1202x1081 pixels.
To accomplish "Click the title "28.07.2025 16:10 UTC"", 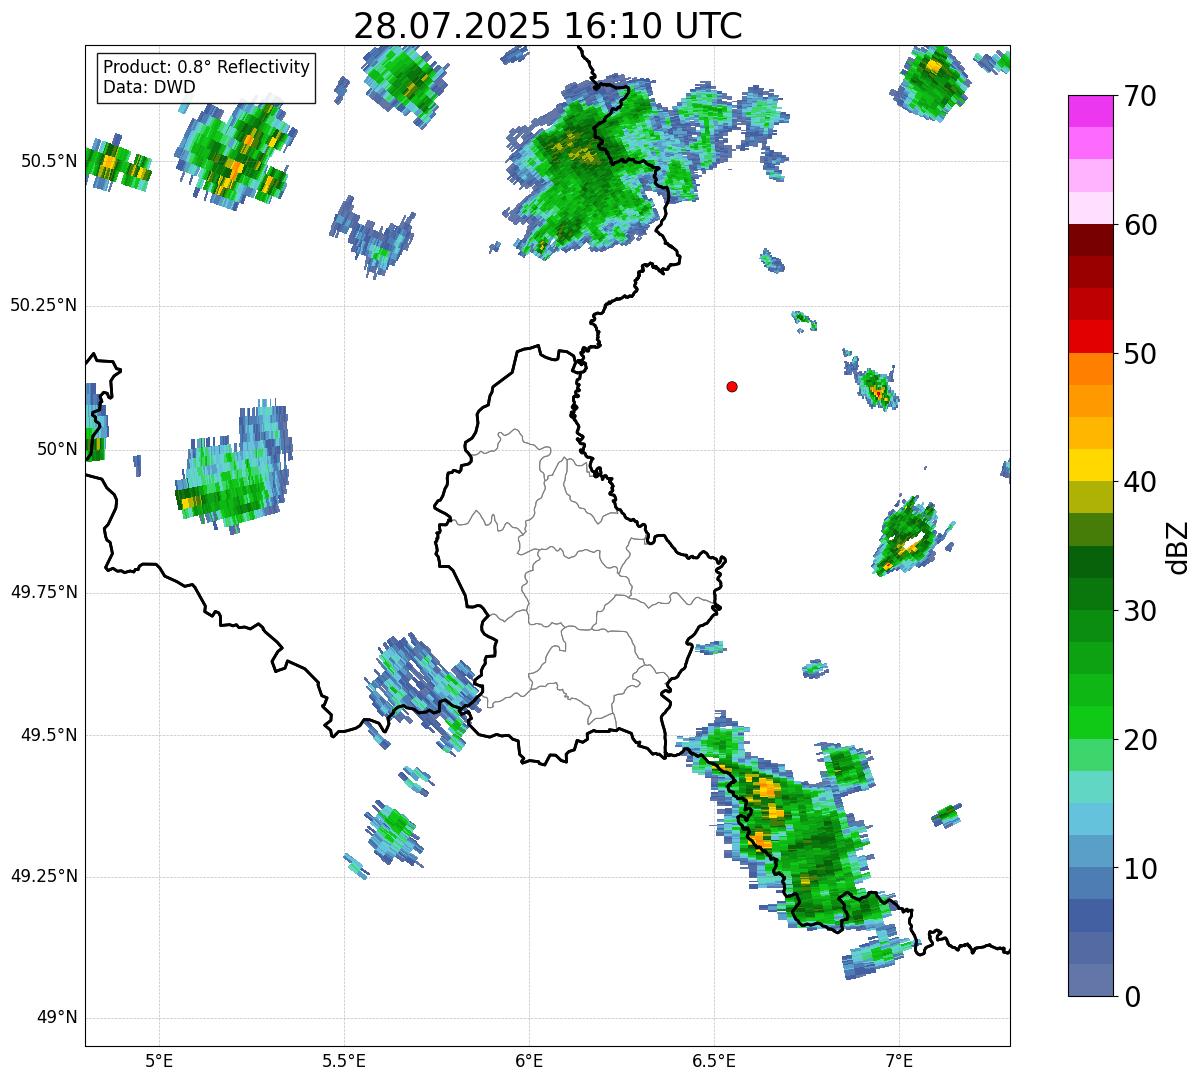I will [548, 25].
